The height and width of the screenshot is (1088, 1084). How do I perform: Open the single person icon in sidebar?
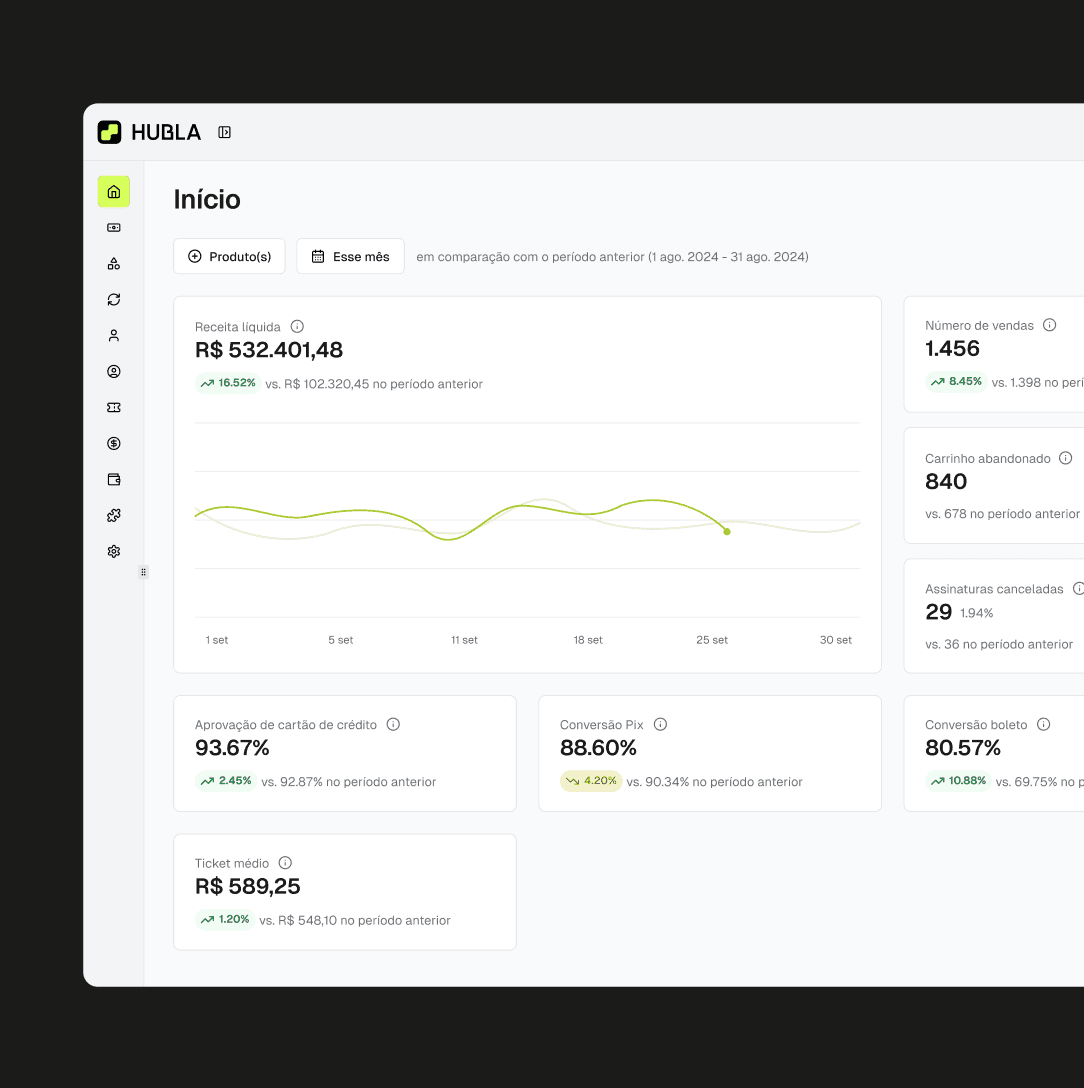tap(114, 336)
